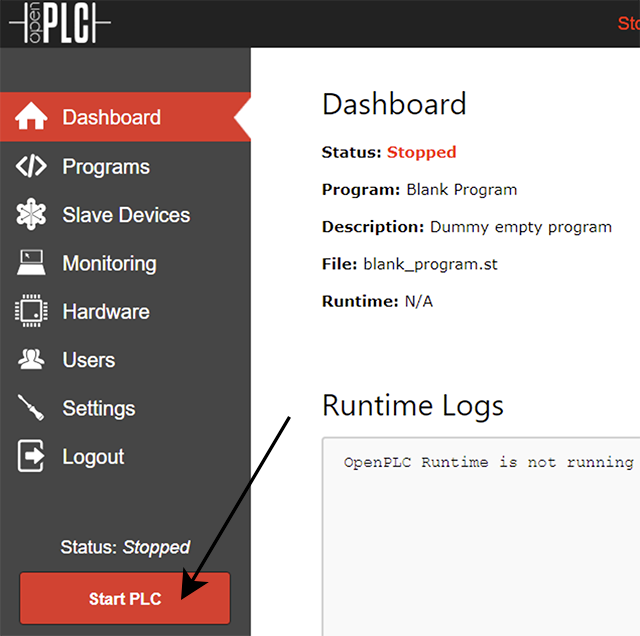Screen dimensions: 640x636
Task: Click the Monitoring laptop icon
Action: coord(31,263)
